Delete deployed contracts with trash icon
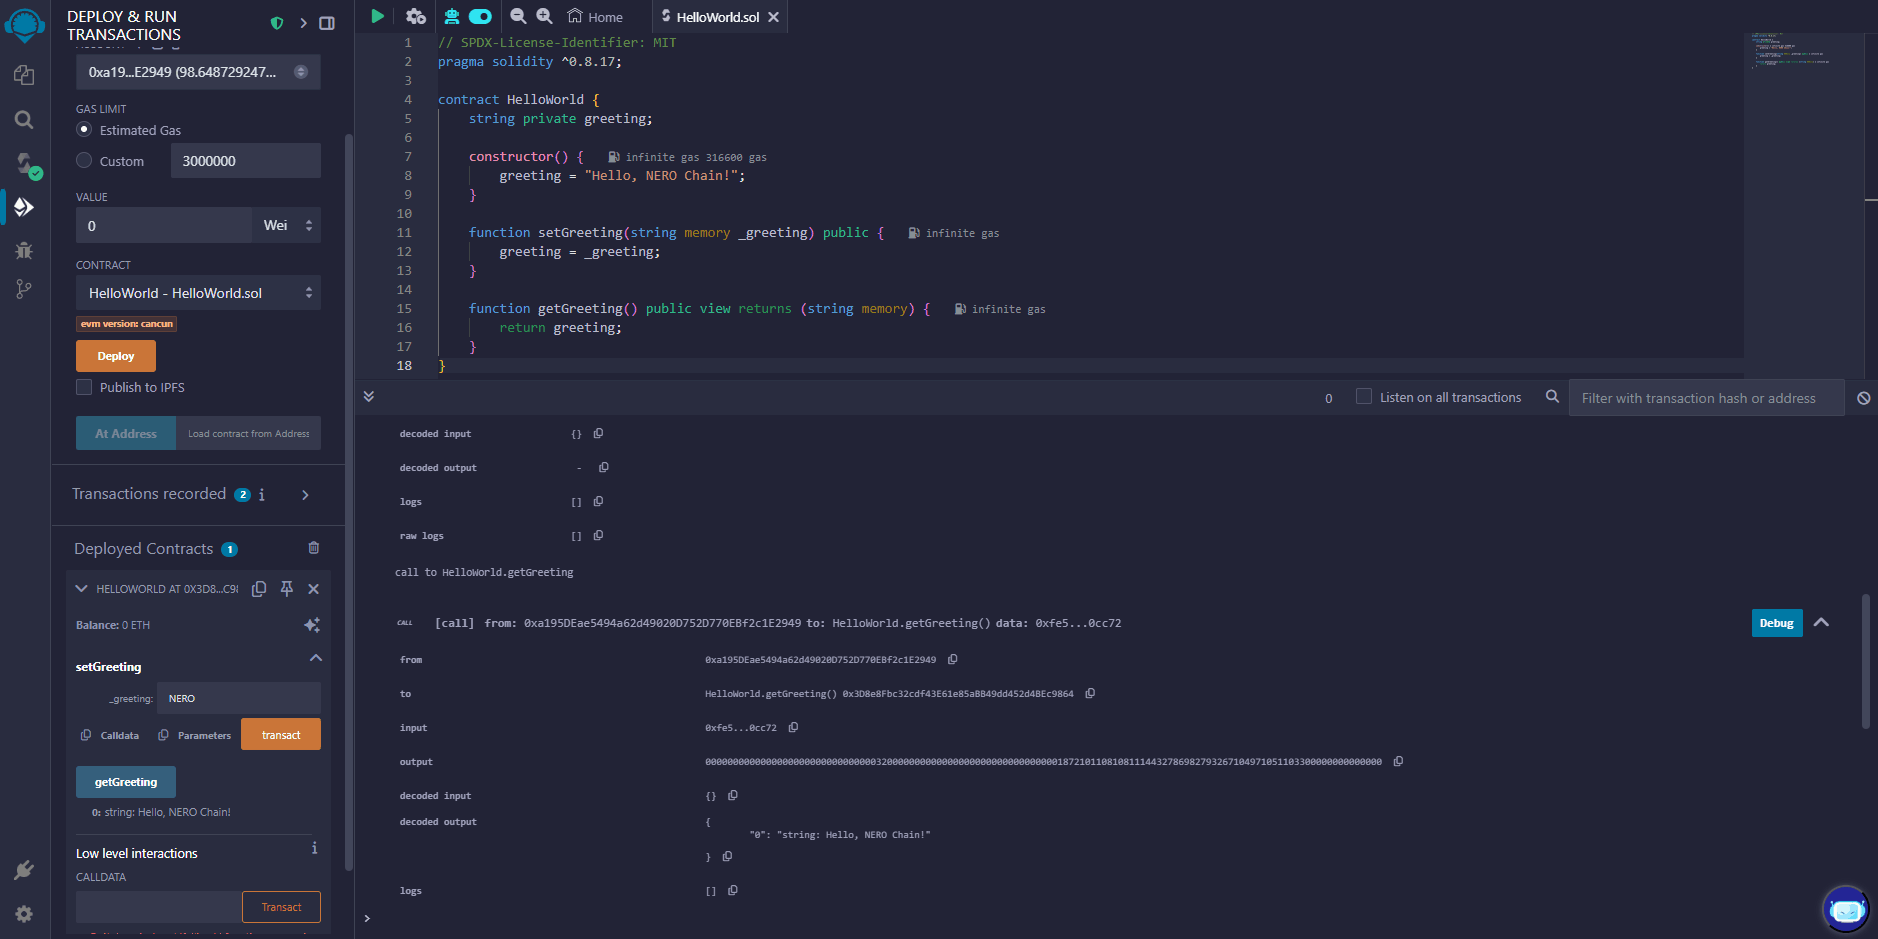The height and width of the screenshot is (939, 1878). [314, 548]
